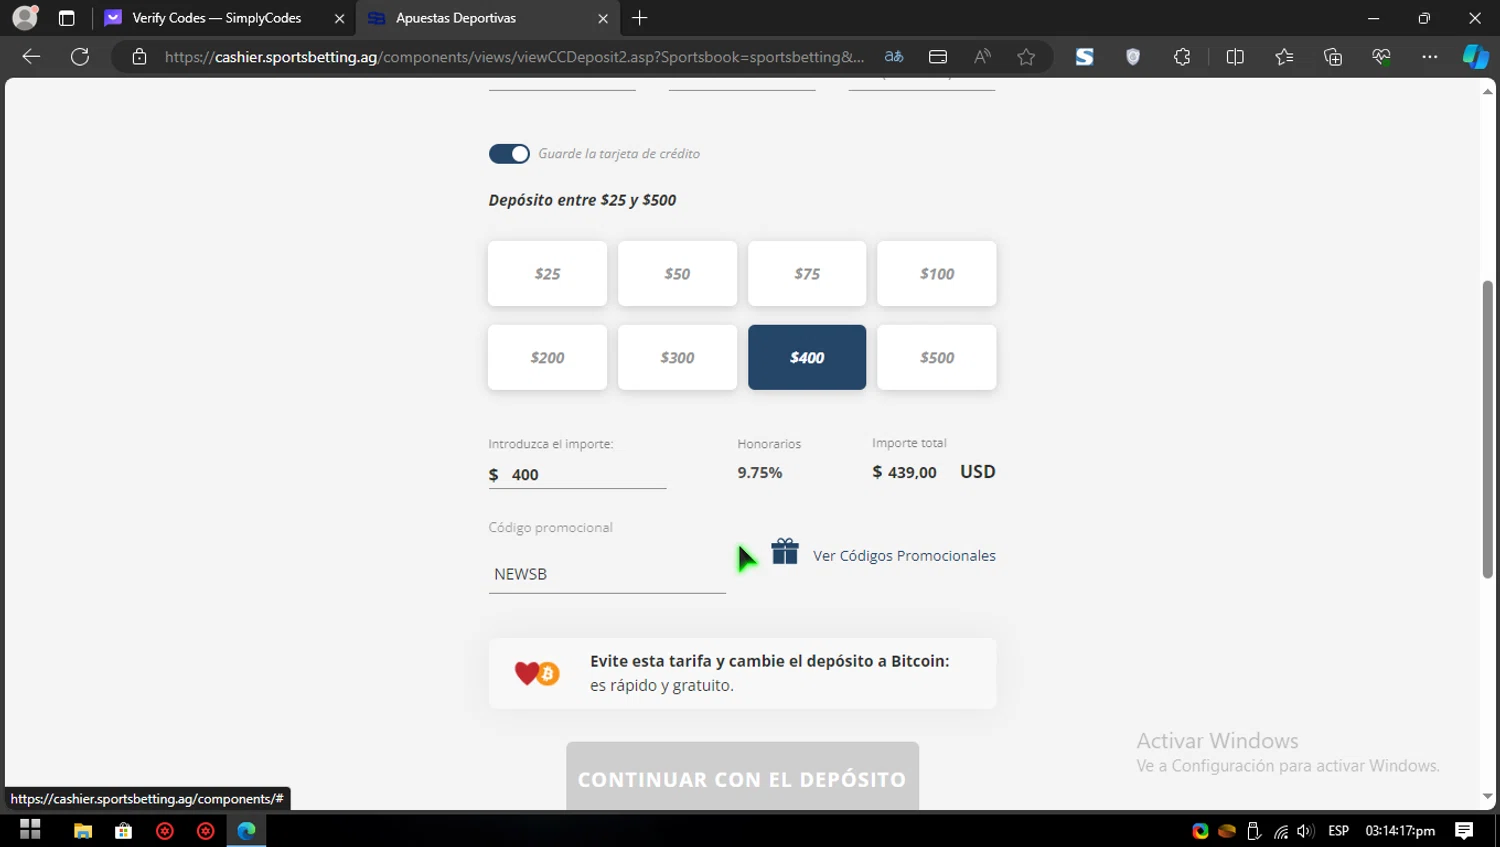View site information via the lock icon
Viewport: 1500px width, 847px height.
coord(140,57)
